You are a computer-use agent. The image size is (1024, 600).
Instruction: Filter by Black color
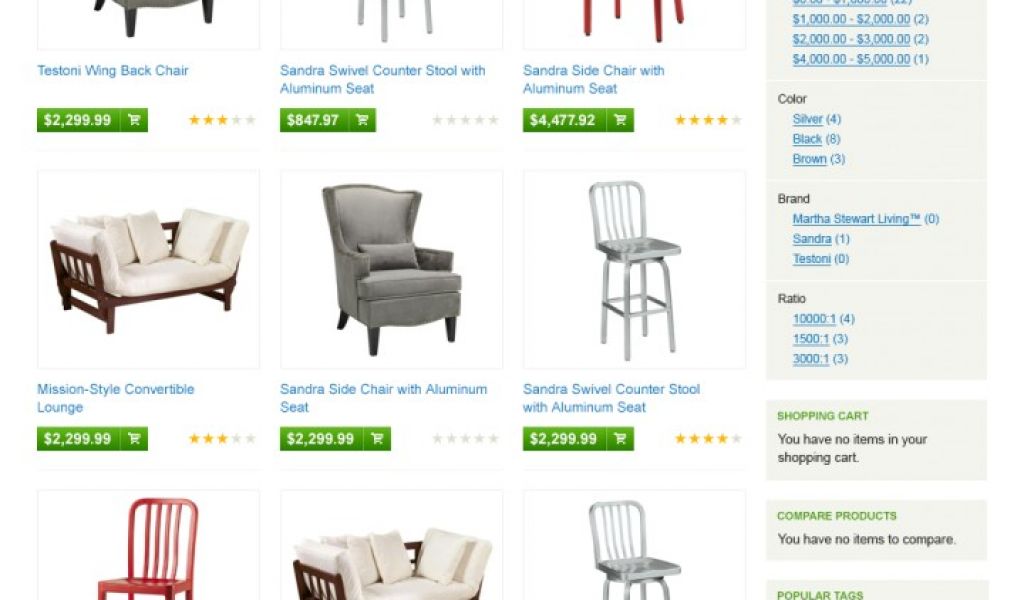[x=807, y=139]
